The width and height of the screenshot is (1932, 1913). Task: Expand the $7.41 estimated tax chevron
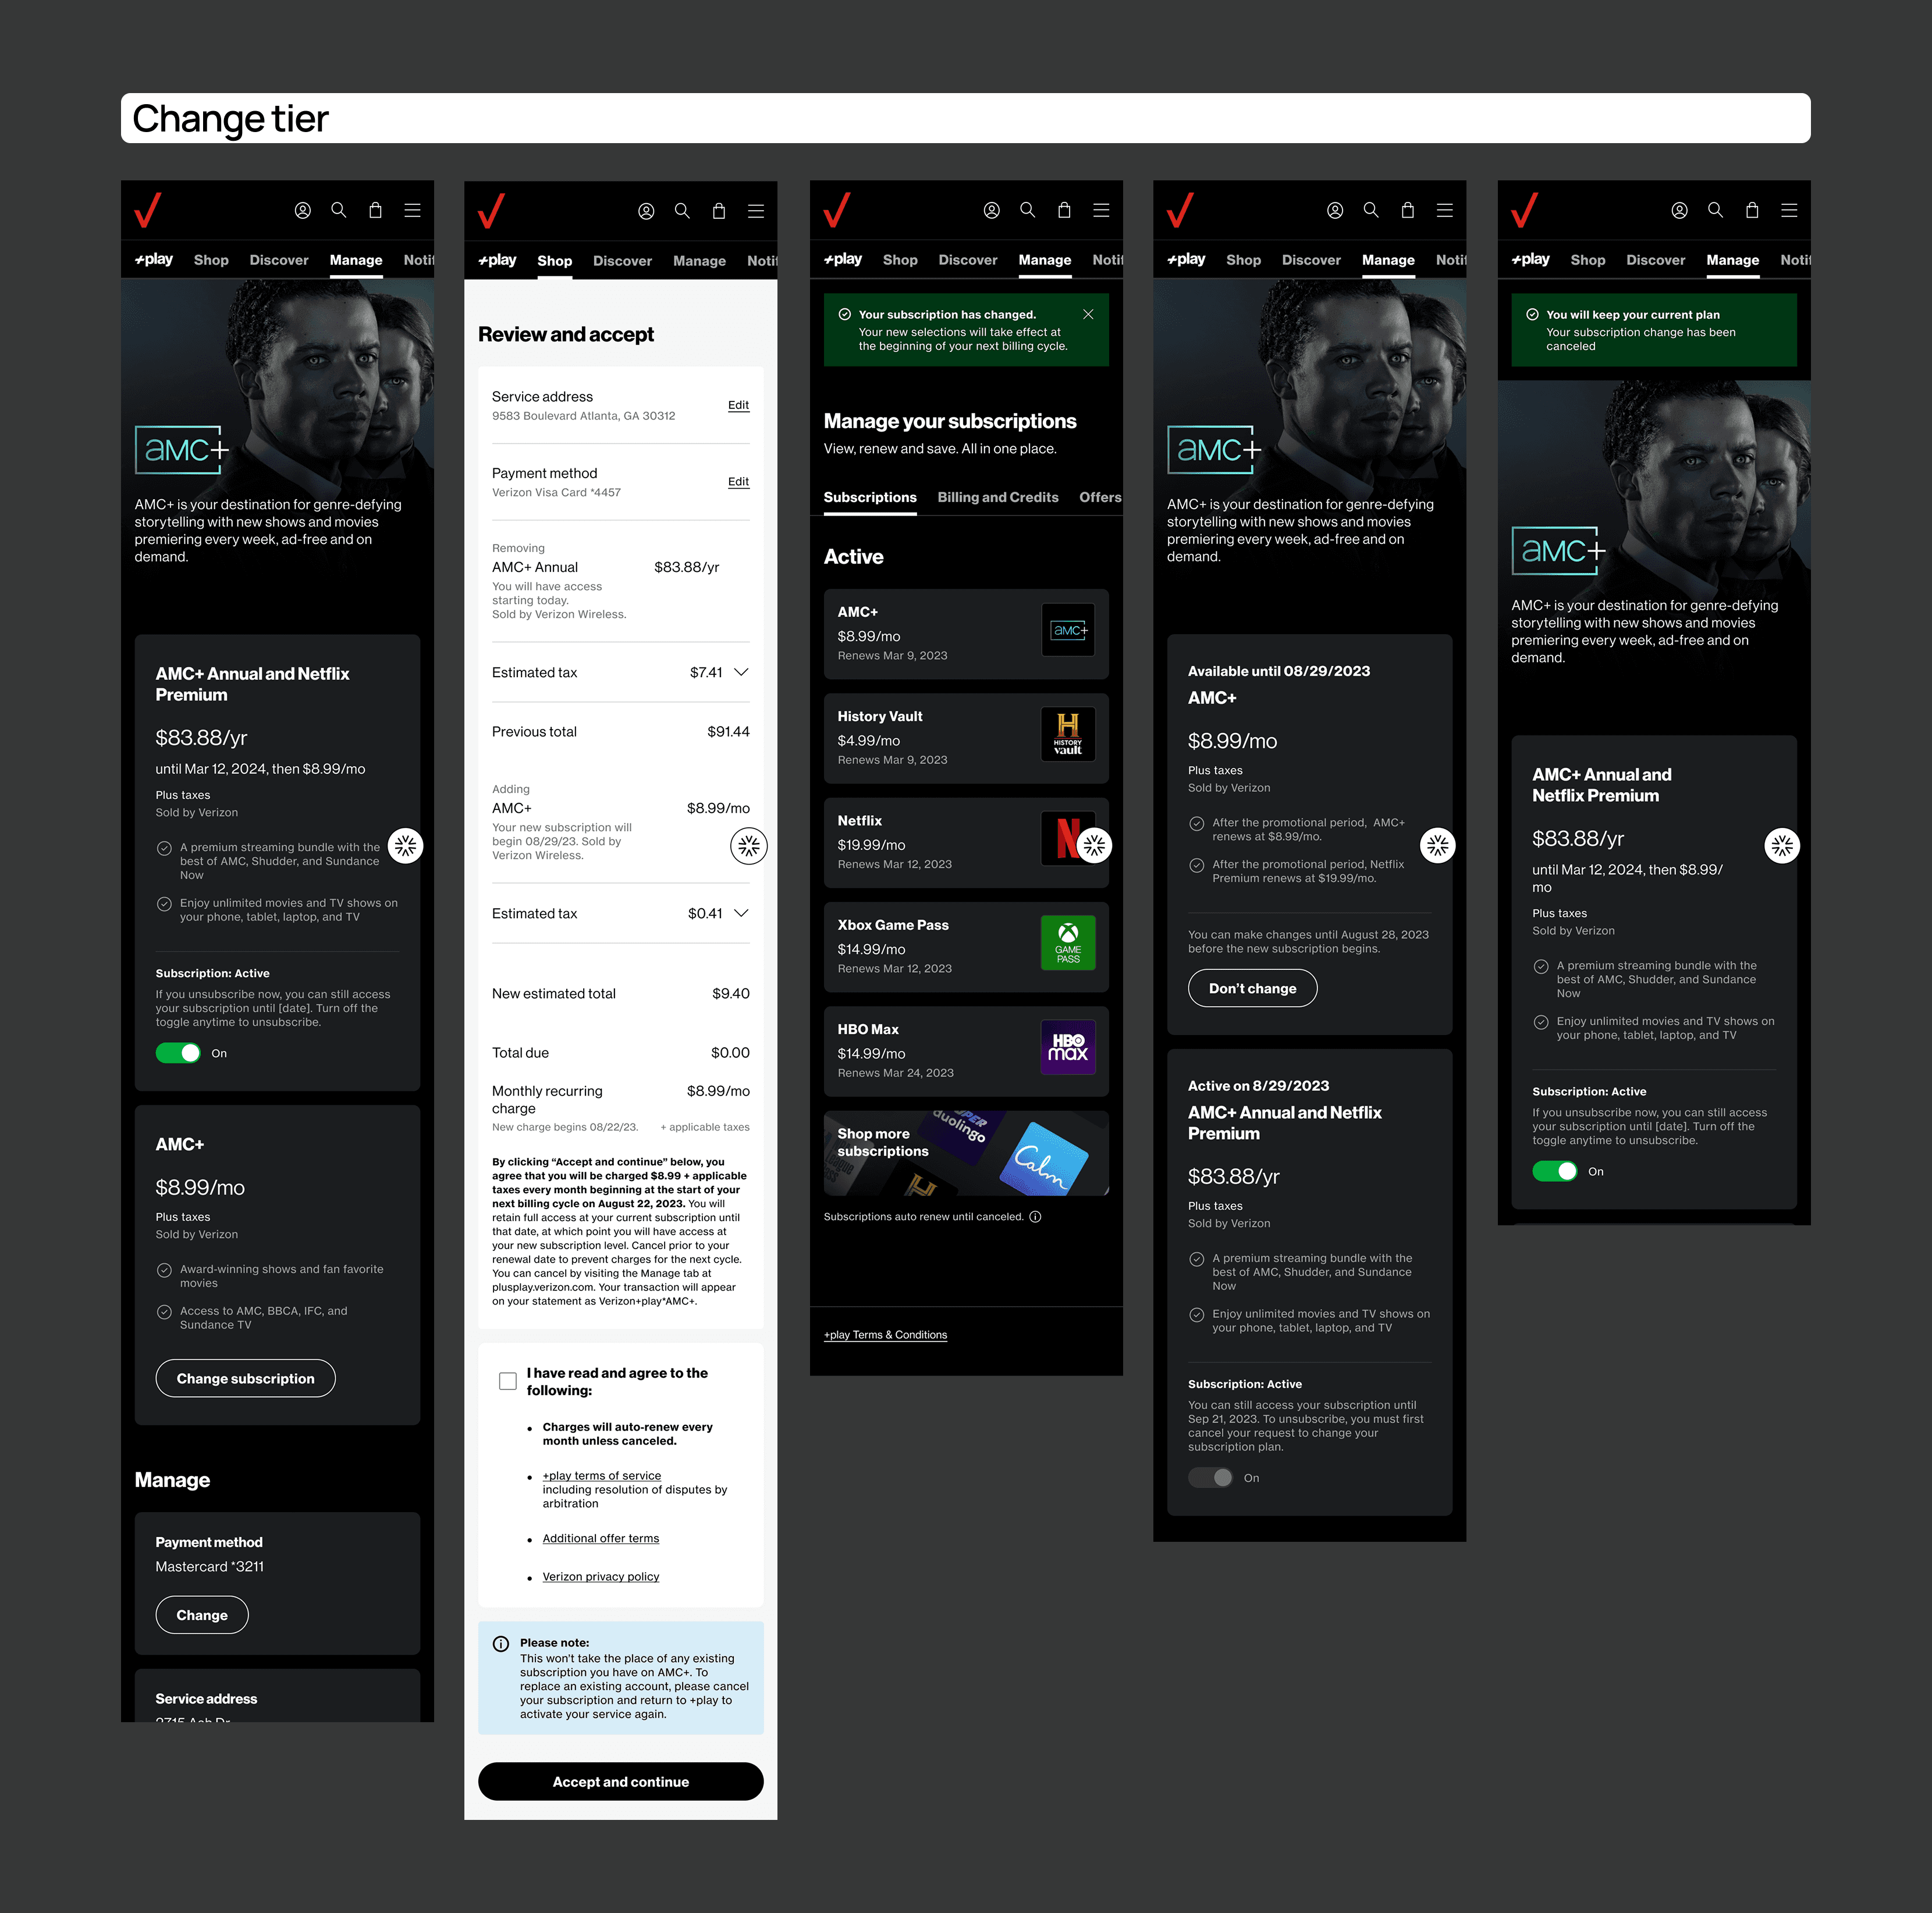pyautogui.click(x=741, y=672)
